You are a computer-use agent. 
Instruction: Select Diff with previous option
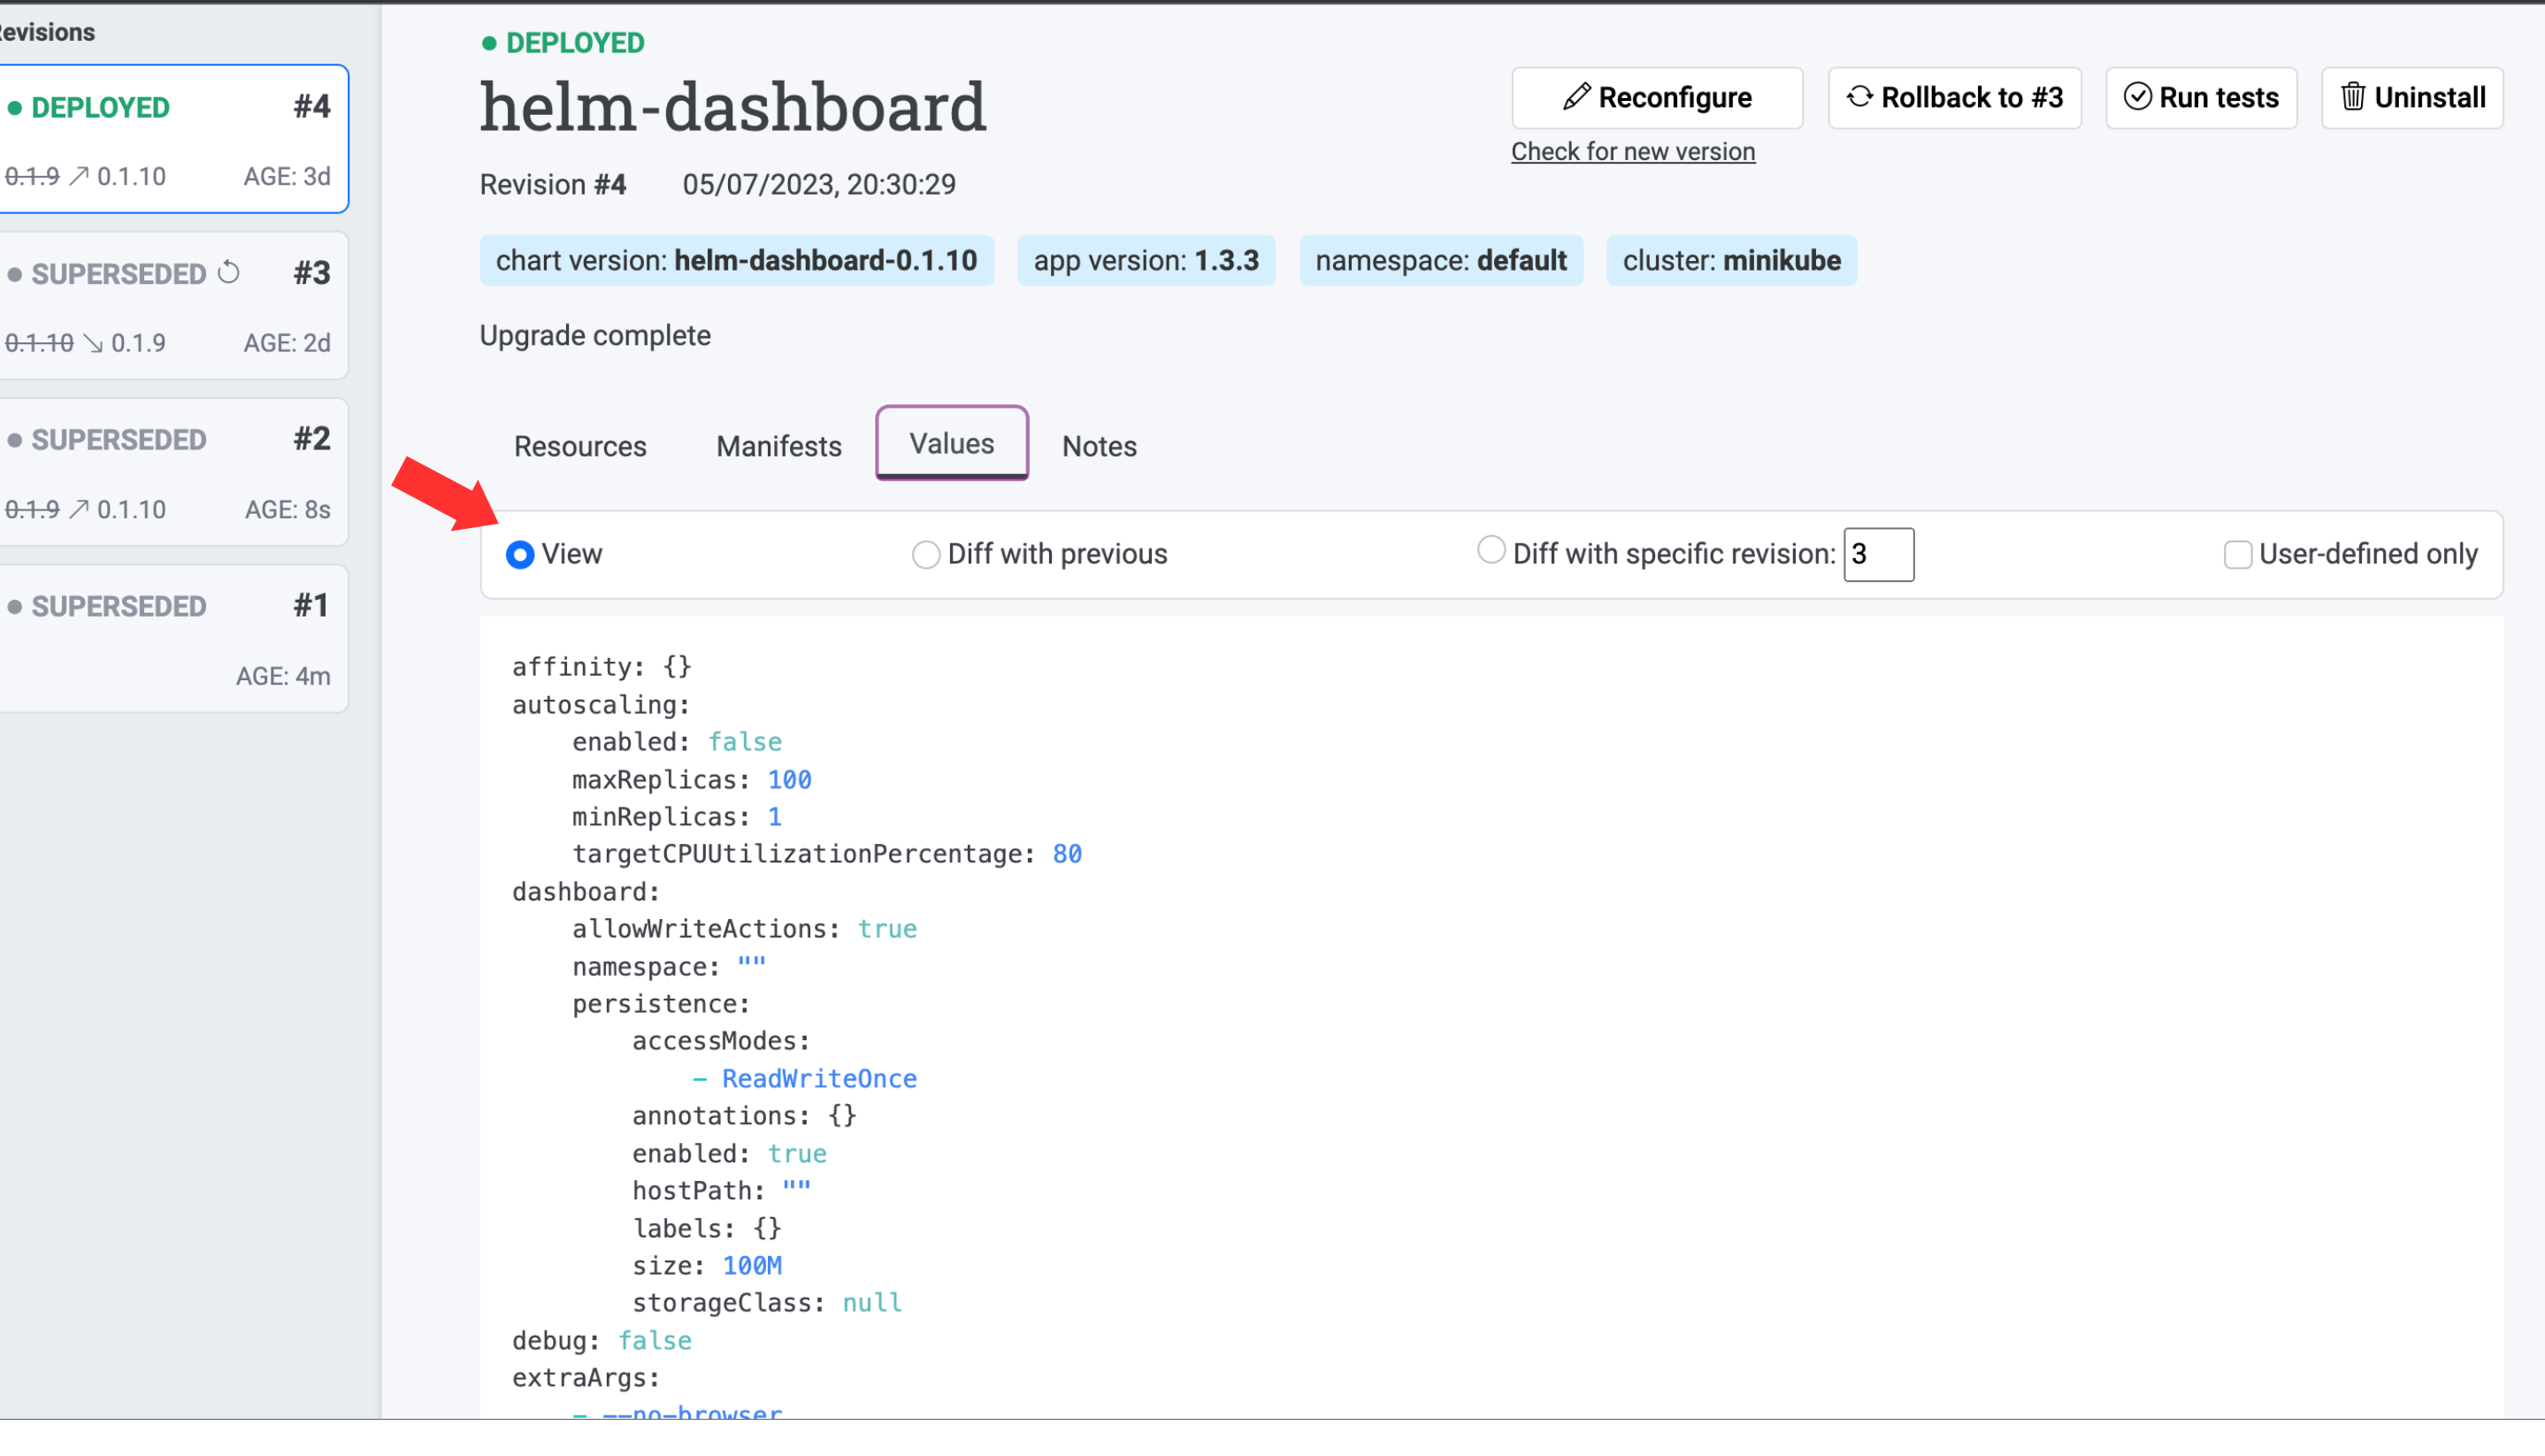pyautogui.click(x=926, y=554)
